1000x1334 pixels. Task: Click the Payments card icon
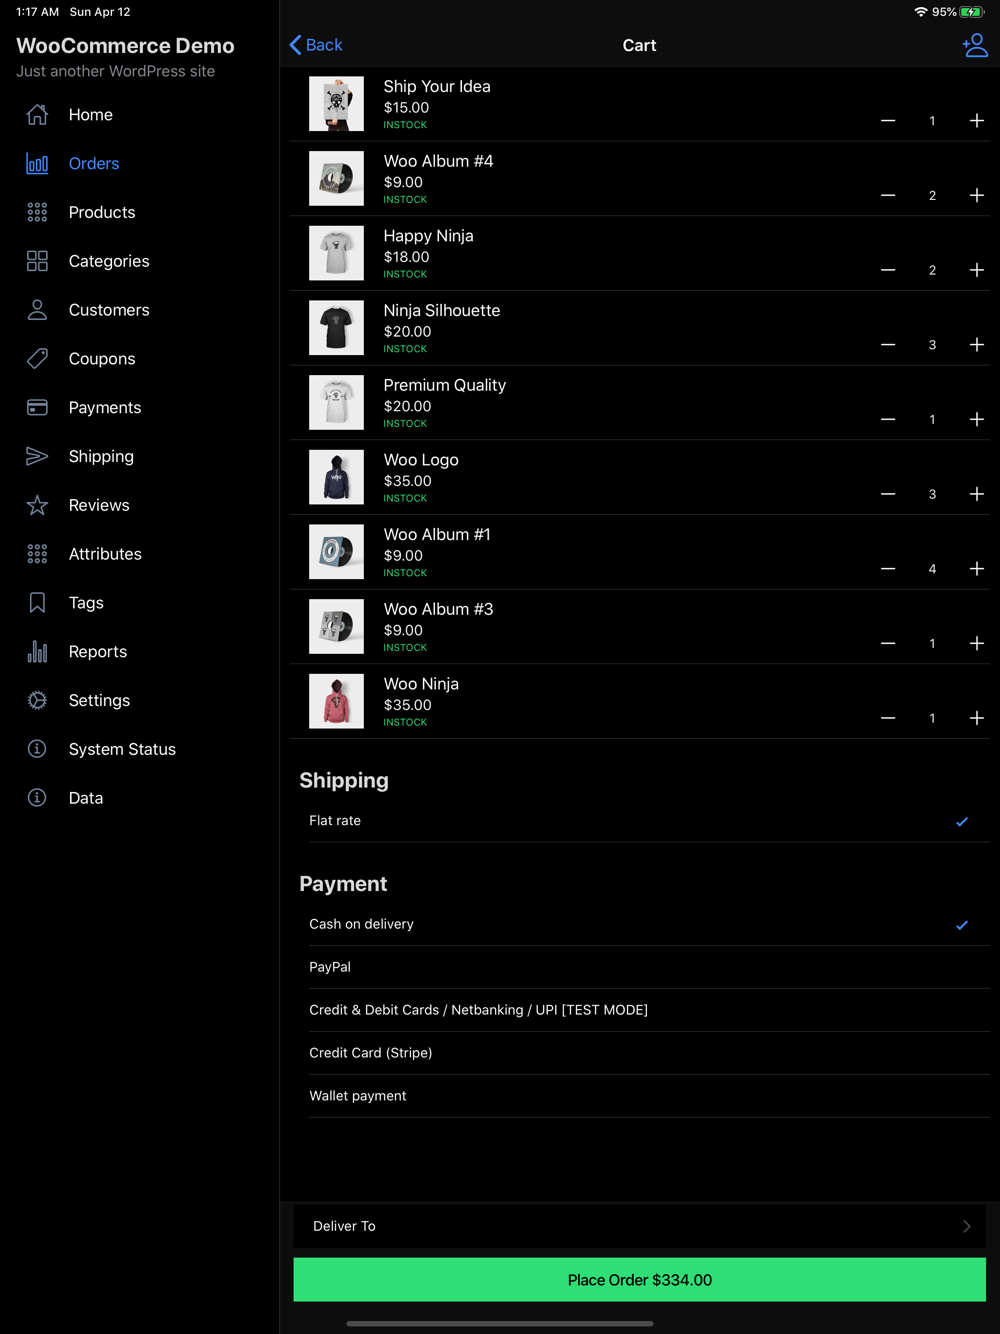click(x=37, y=408)
